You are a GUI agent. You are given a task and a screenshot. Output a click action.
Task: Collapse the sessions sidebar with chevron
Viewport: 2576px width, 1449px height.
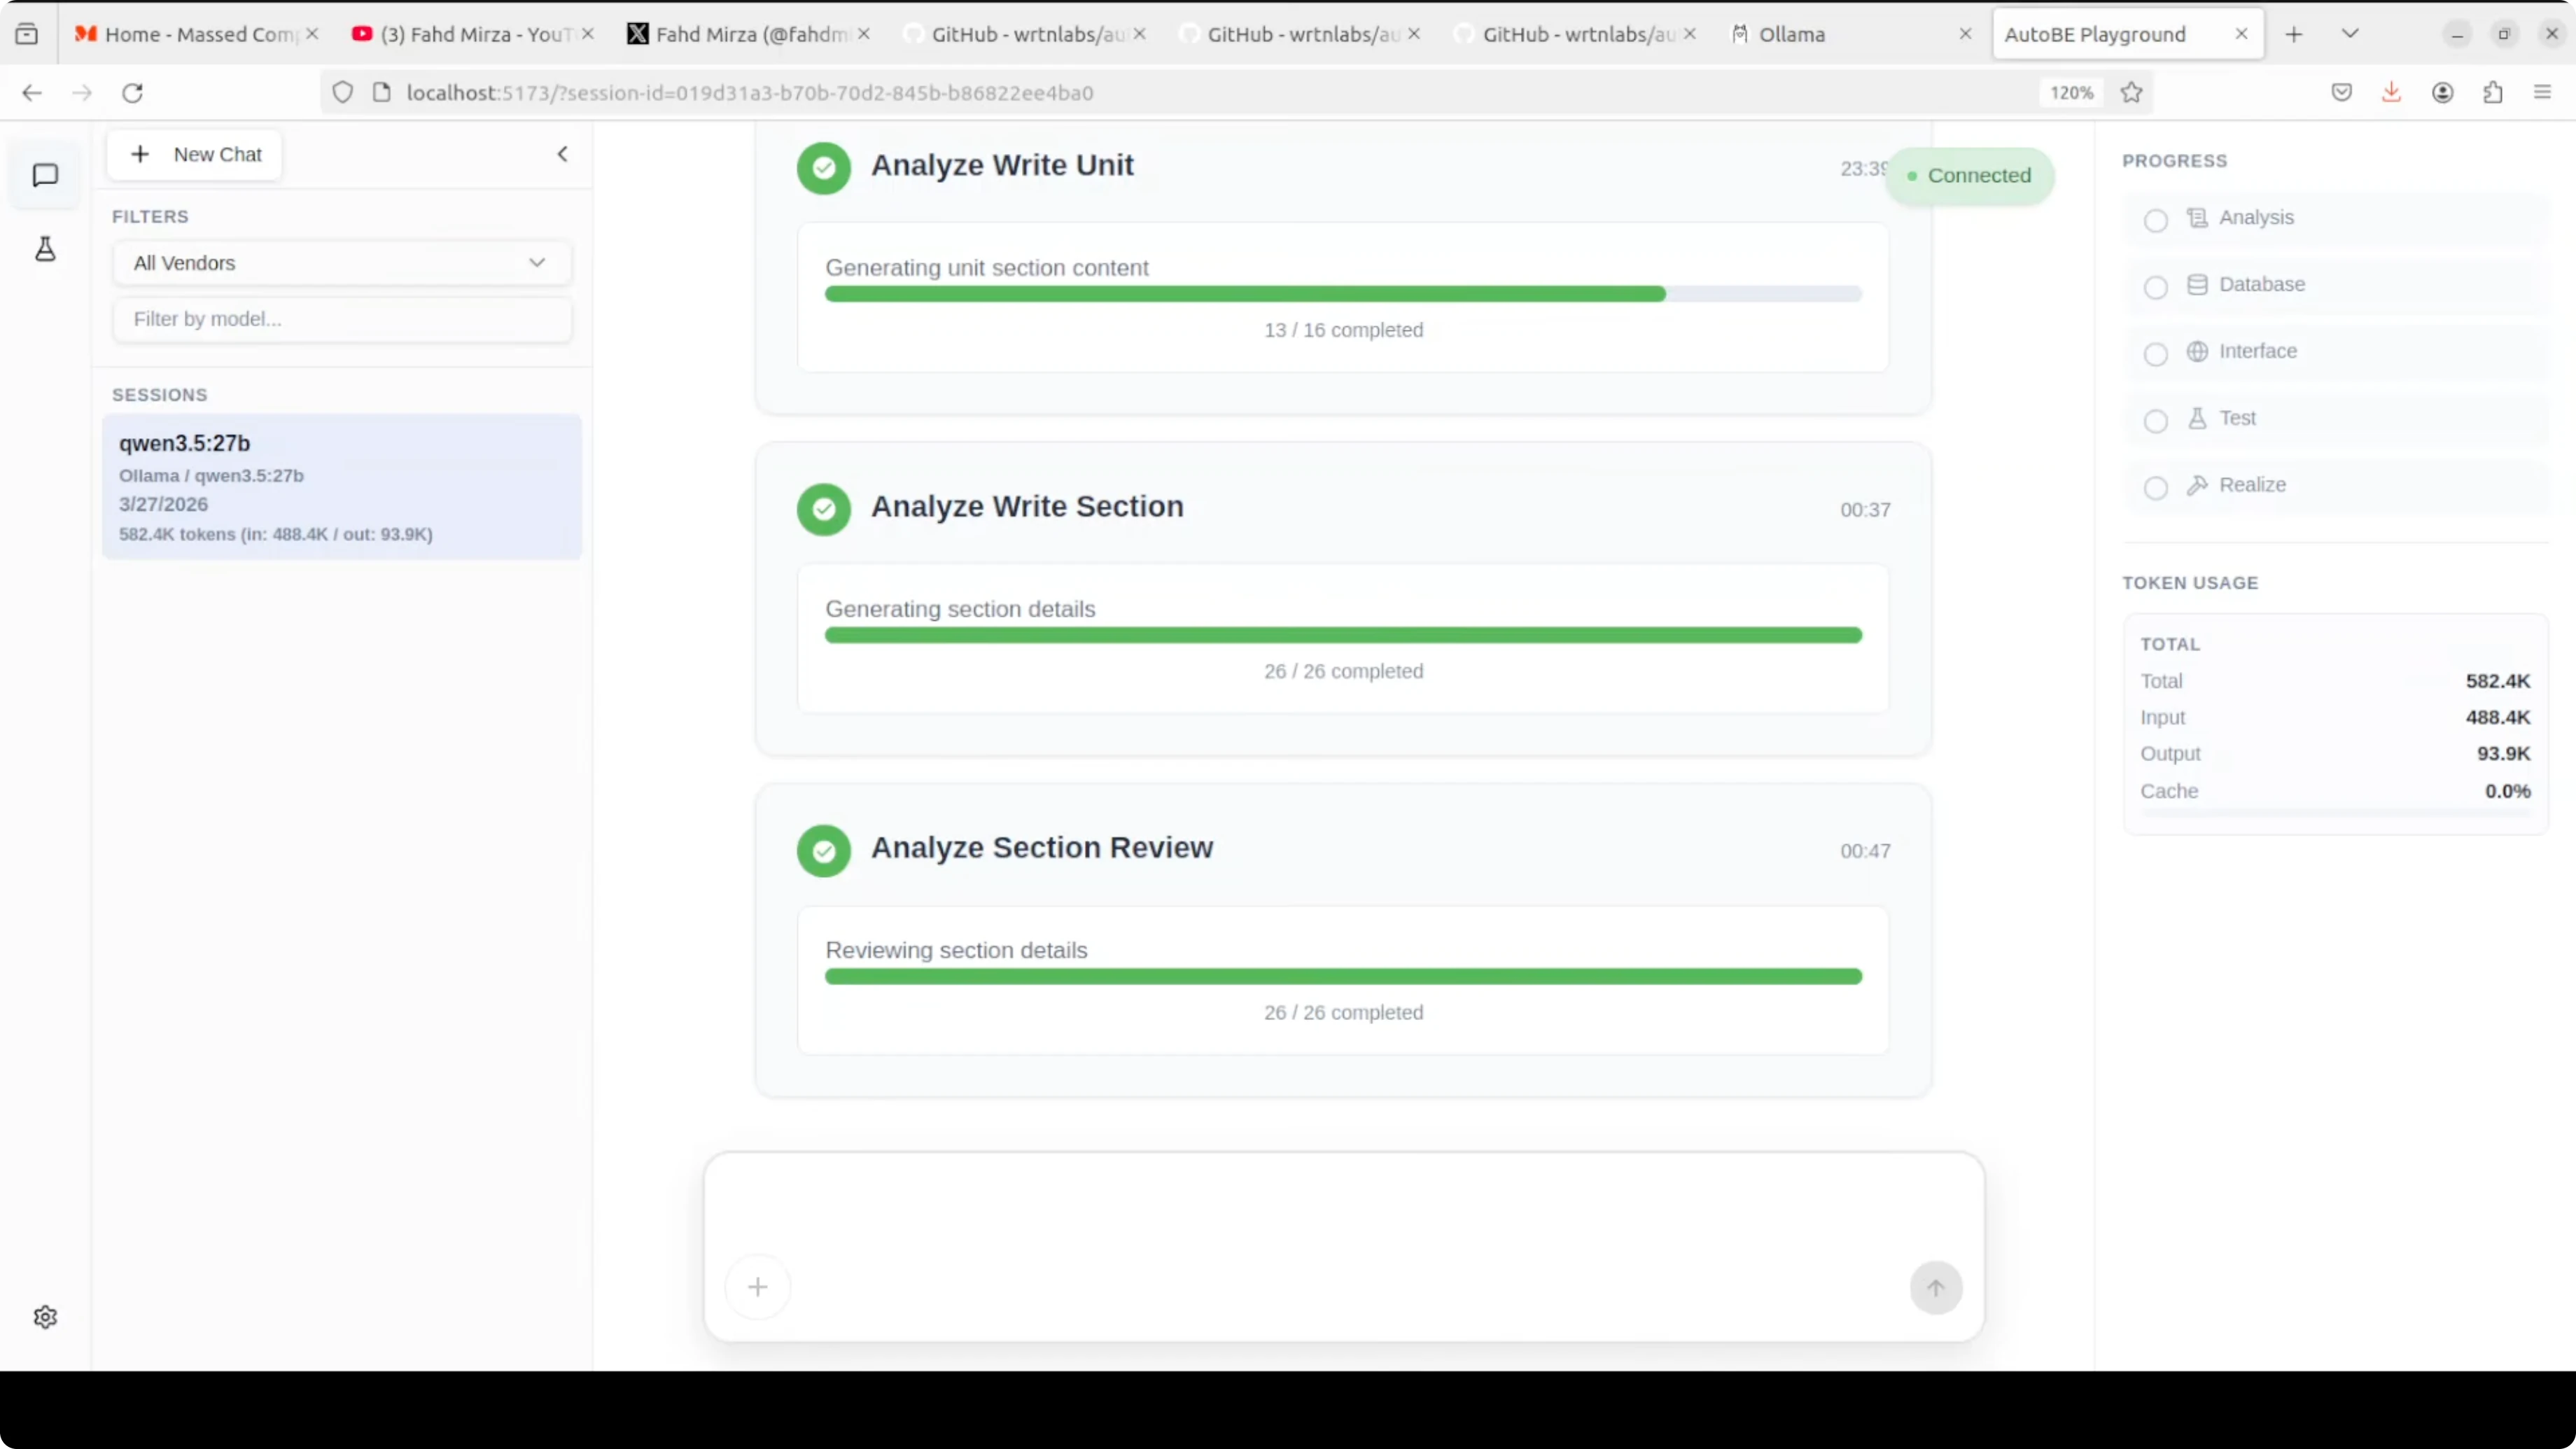point(562,154)
